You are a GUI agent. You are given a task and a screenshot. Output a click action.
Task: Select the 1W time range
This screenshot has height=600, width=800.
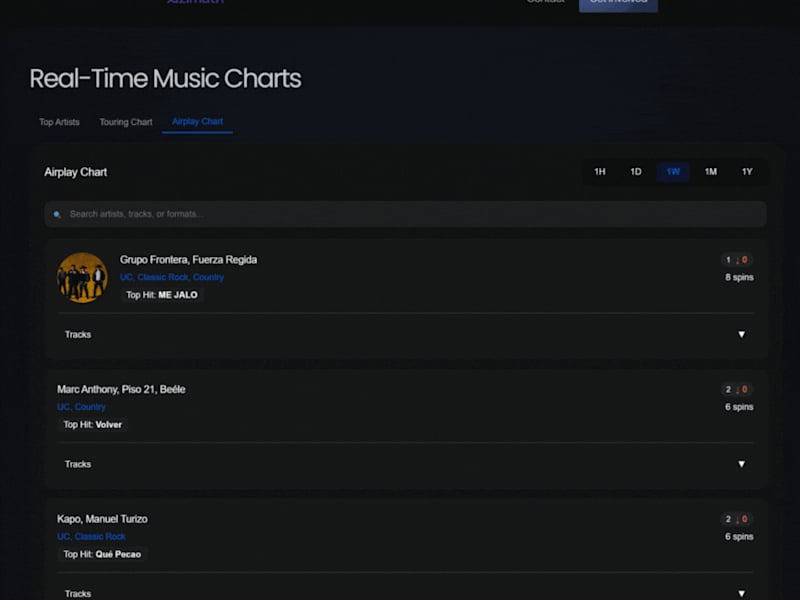pos(673,172)
